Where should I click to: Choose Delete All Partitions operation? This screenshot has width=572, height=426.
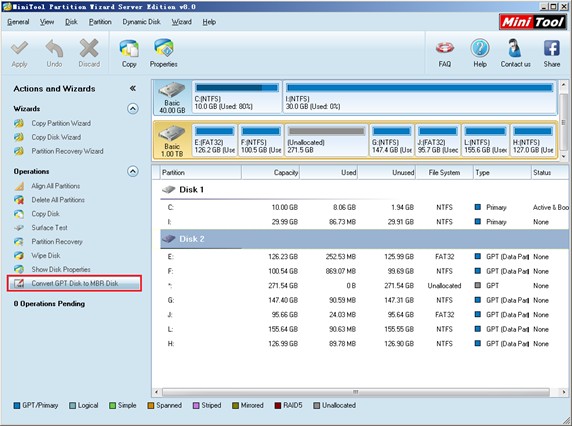58,200
